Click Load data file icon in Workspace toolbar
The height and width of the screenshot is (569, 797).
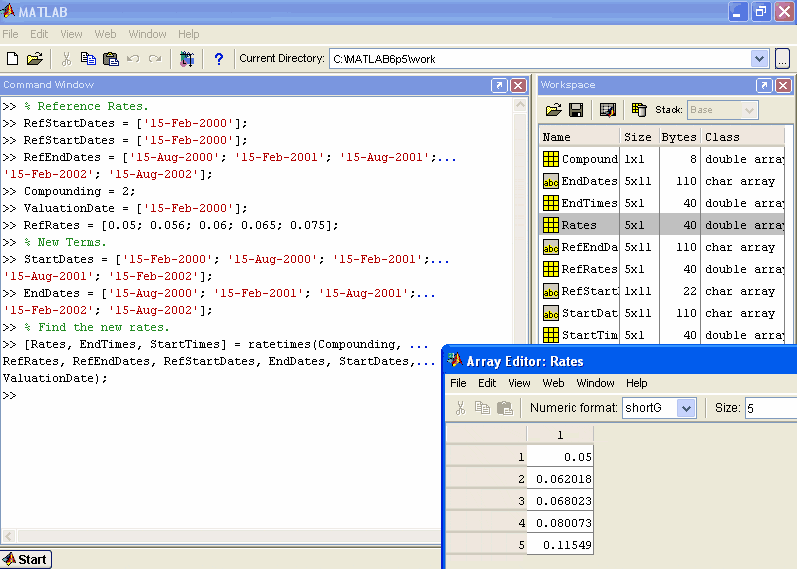[554, 110]
